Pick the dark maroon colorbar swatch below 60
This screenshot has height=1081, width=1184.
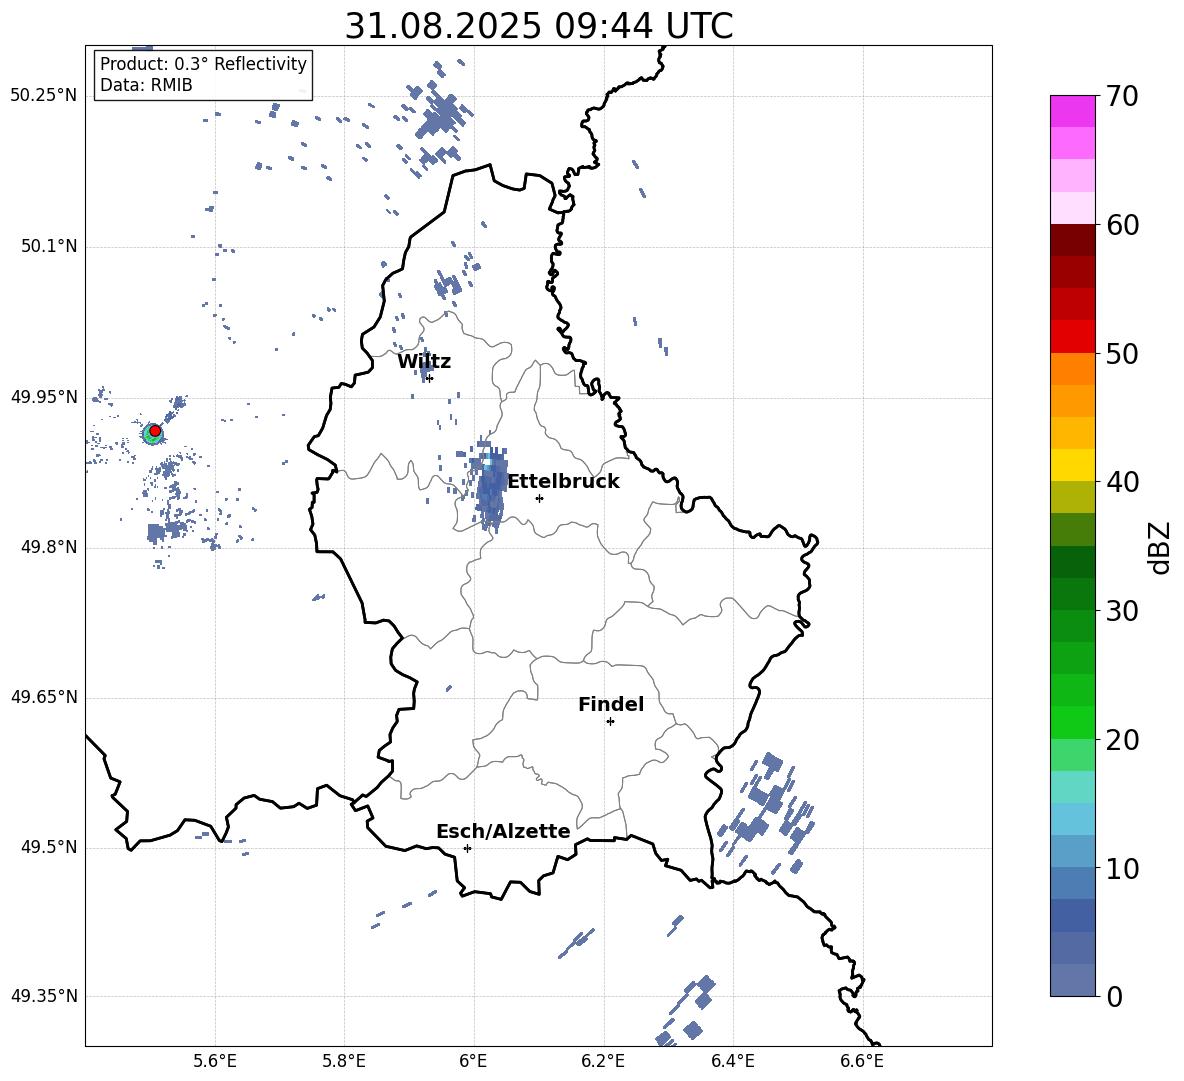(1073, 240)
